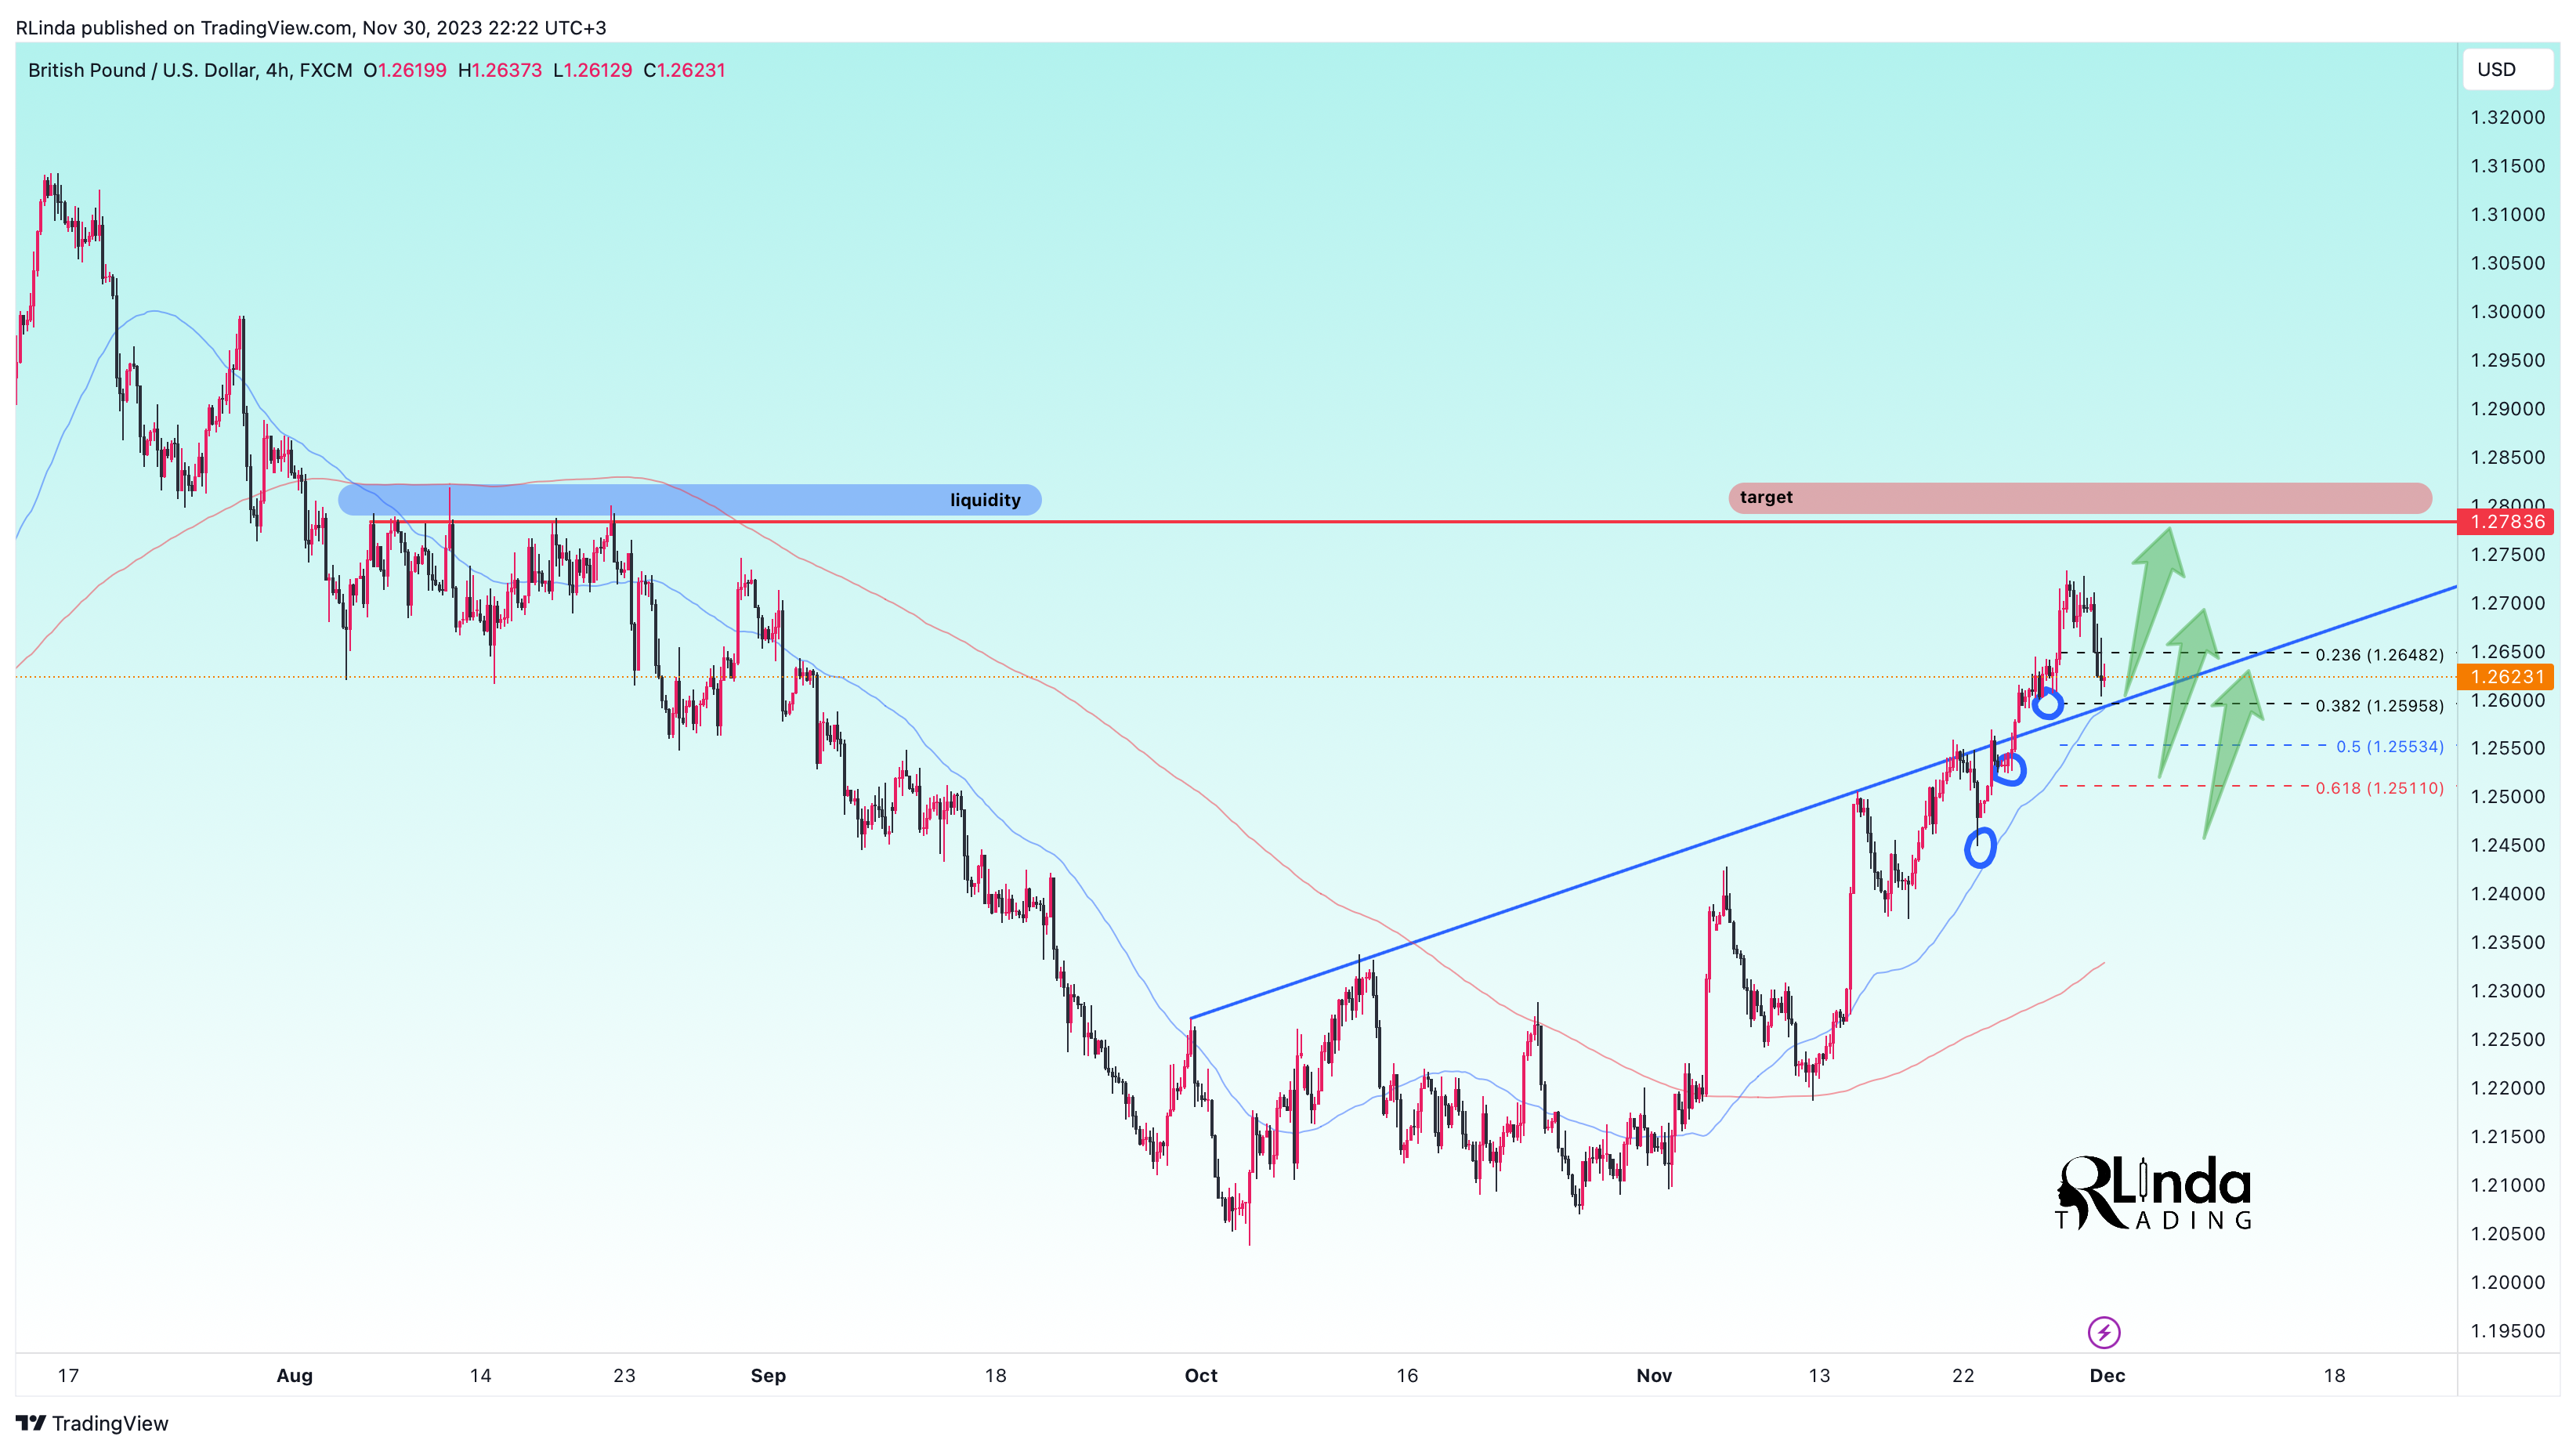Viewport: 2576px width, 1451px height.
Task: Click the 1.25000 price axis value
Action: [2507, 797]
